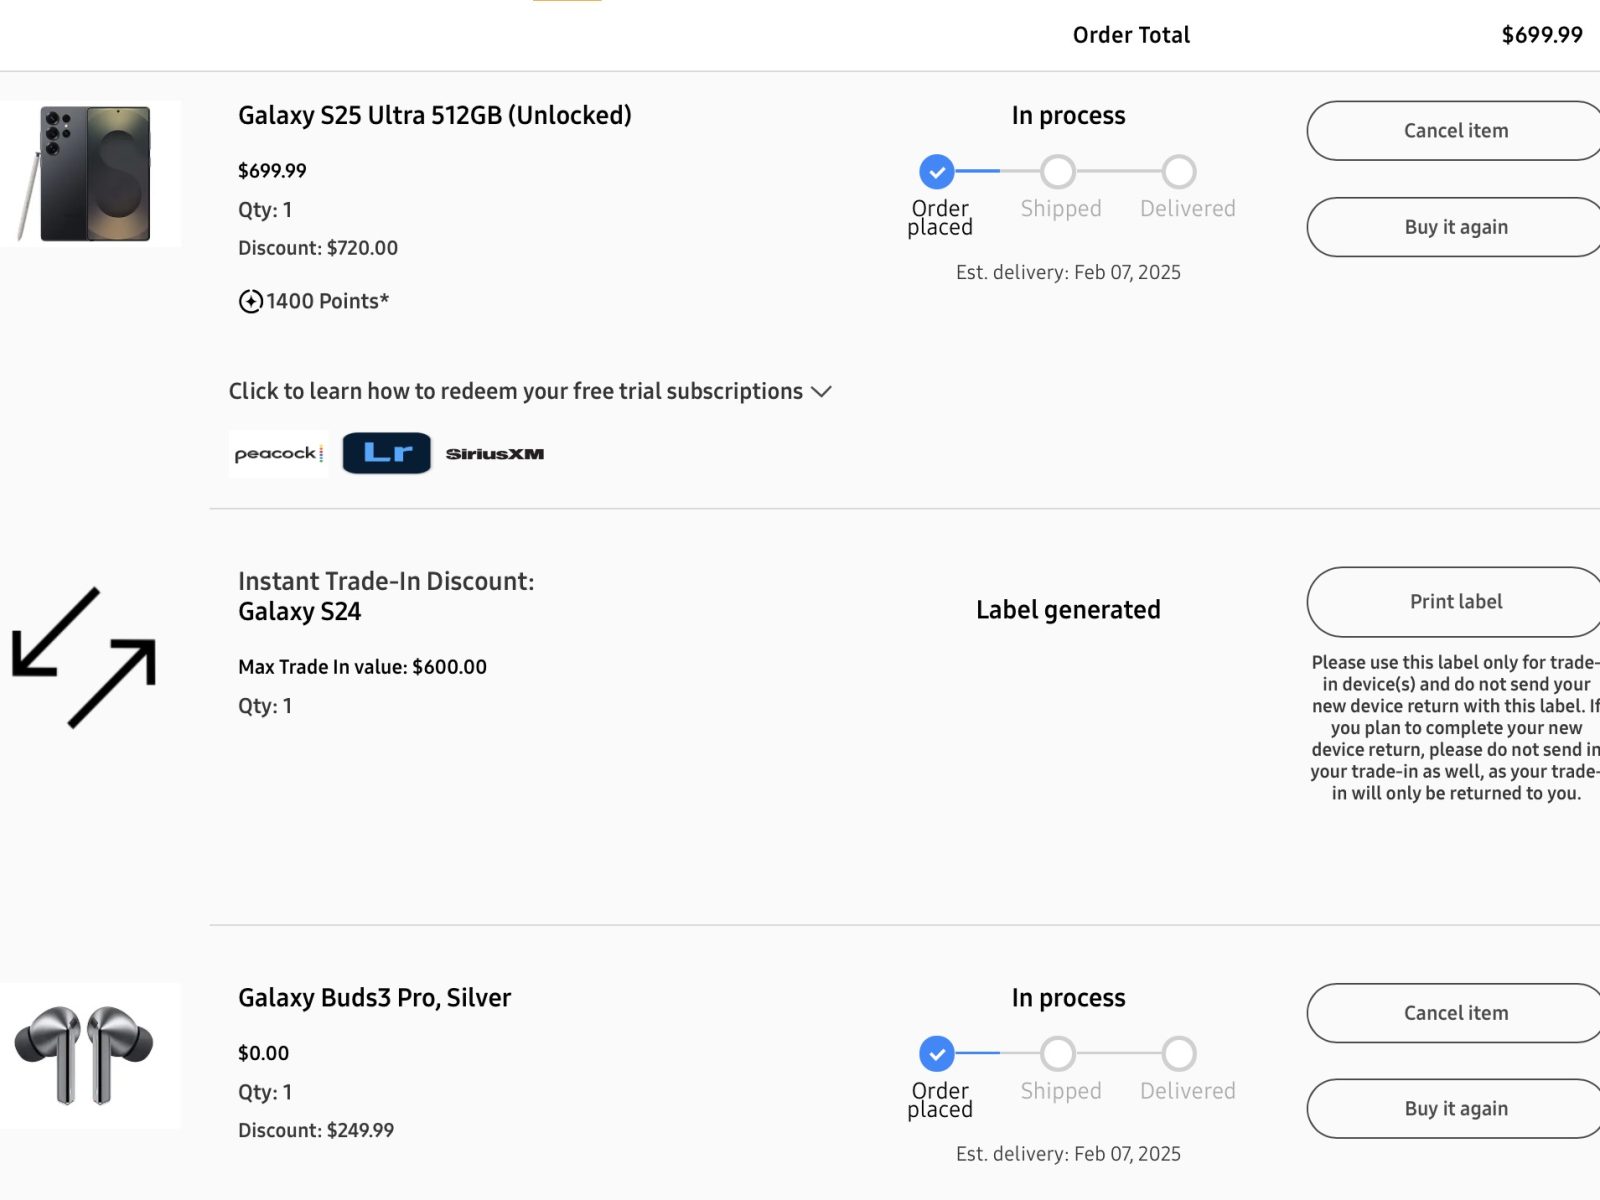Click the Galaxy S25 Ultra 512GB product title
Image resolution: width=1600 pixels, height=1200 pixels.
coord(435,116)
